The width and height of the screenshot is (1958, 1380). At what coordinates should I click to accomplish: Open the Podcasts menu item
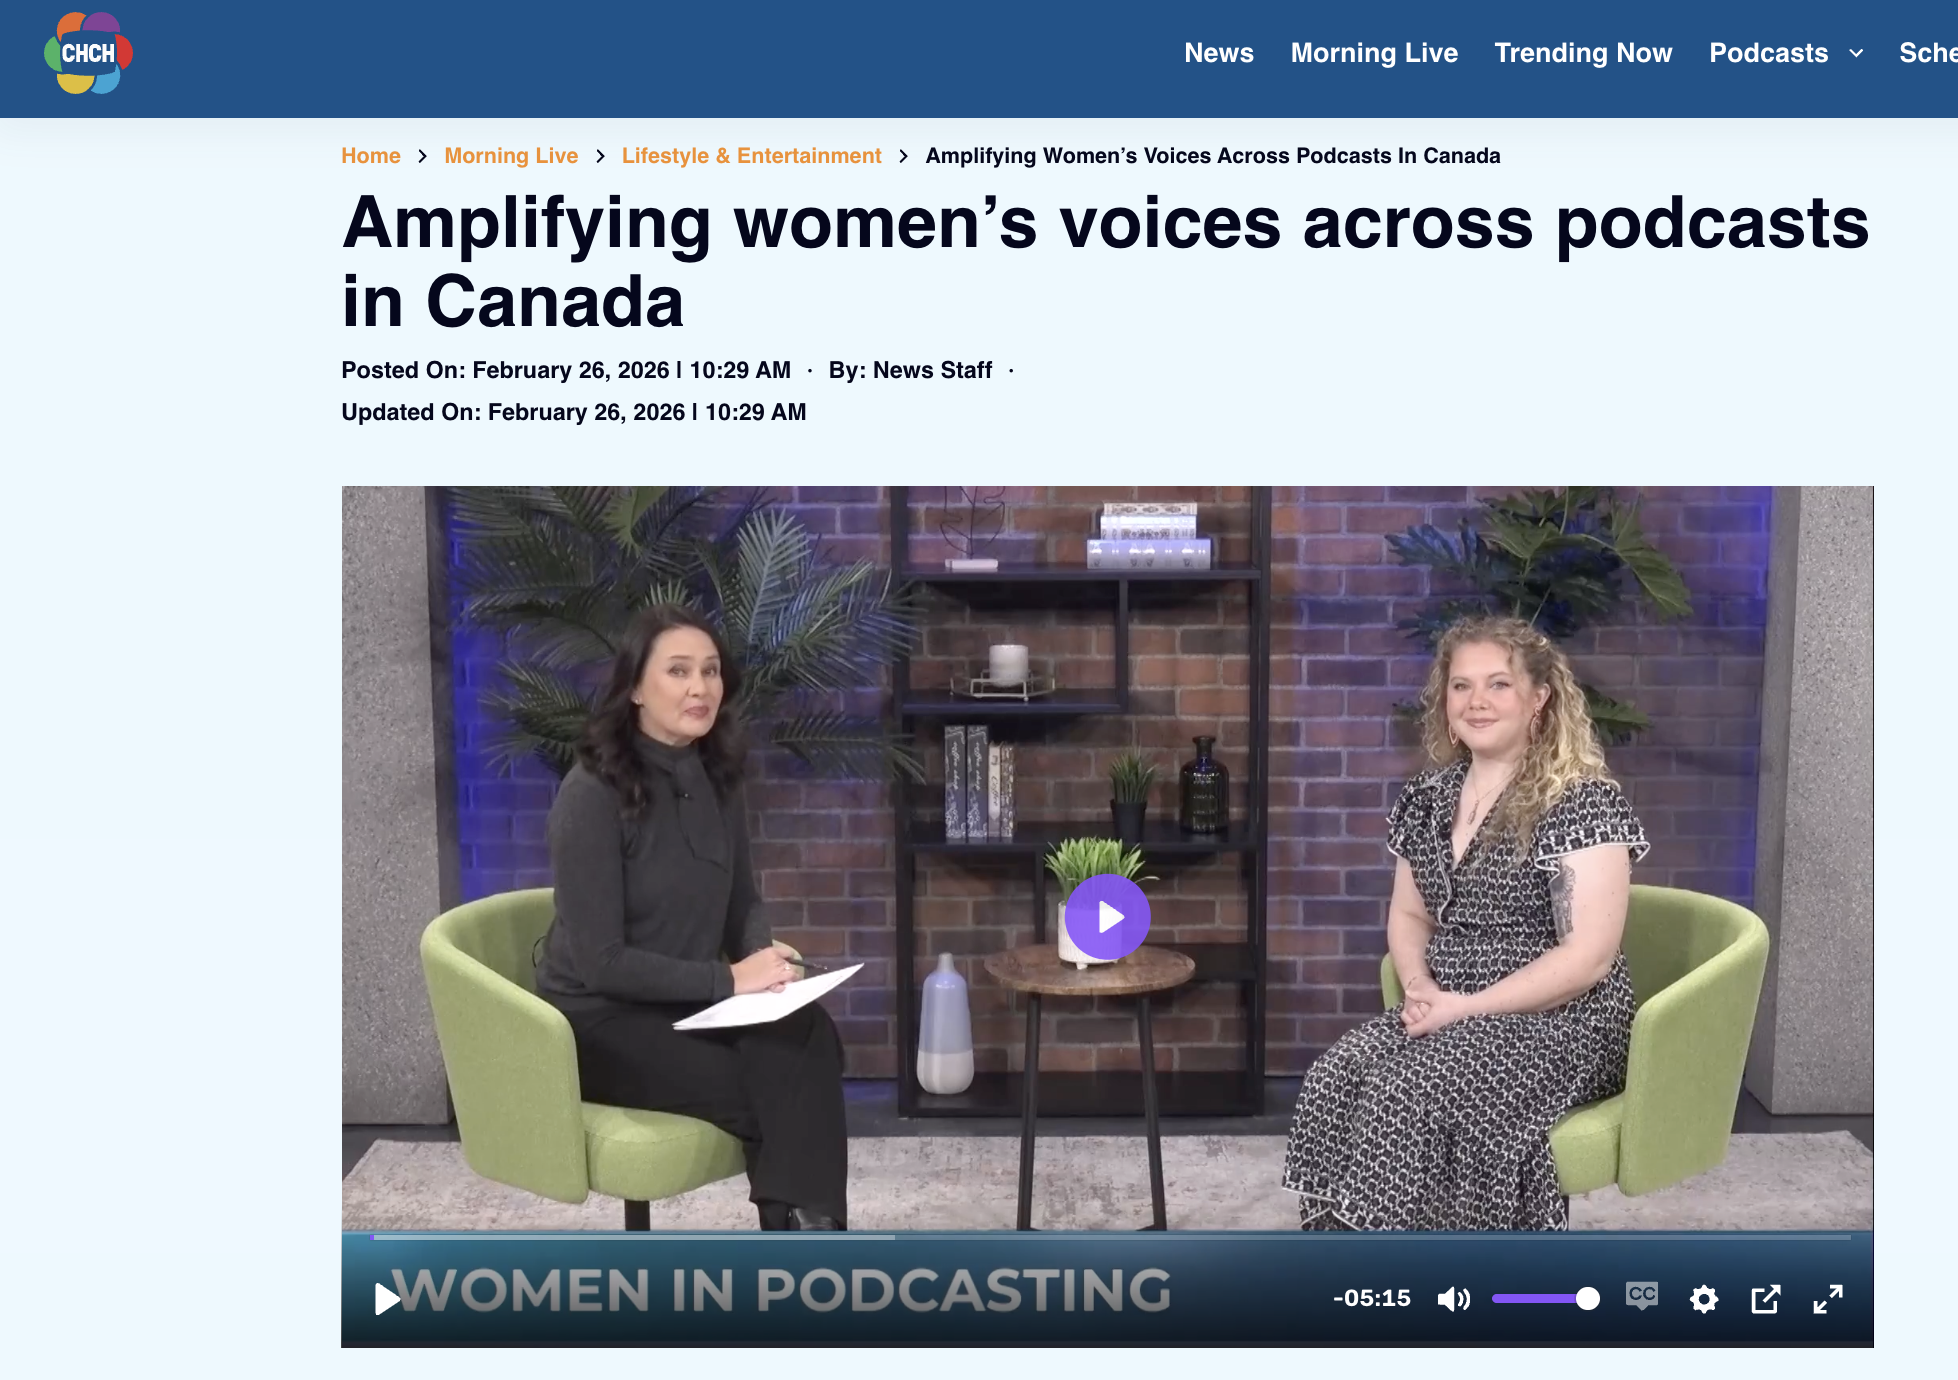click(1768, 53)
